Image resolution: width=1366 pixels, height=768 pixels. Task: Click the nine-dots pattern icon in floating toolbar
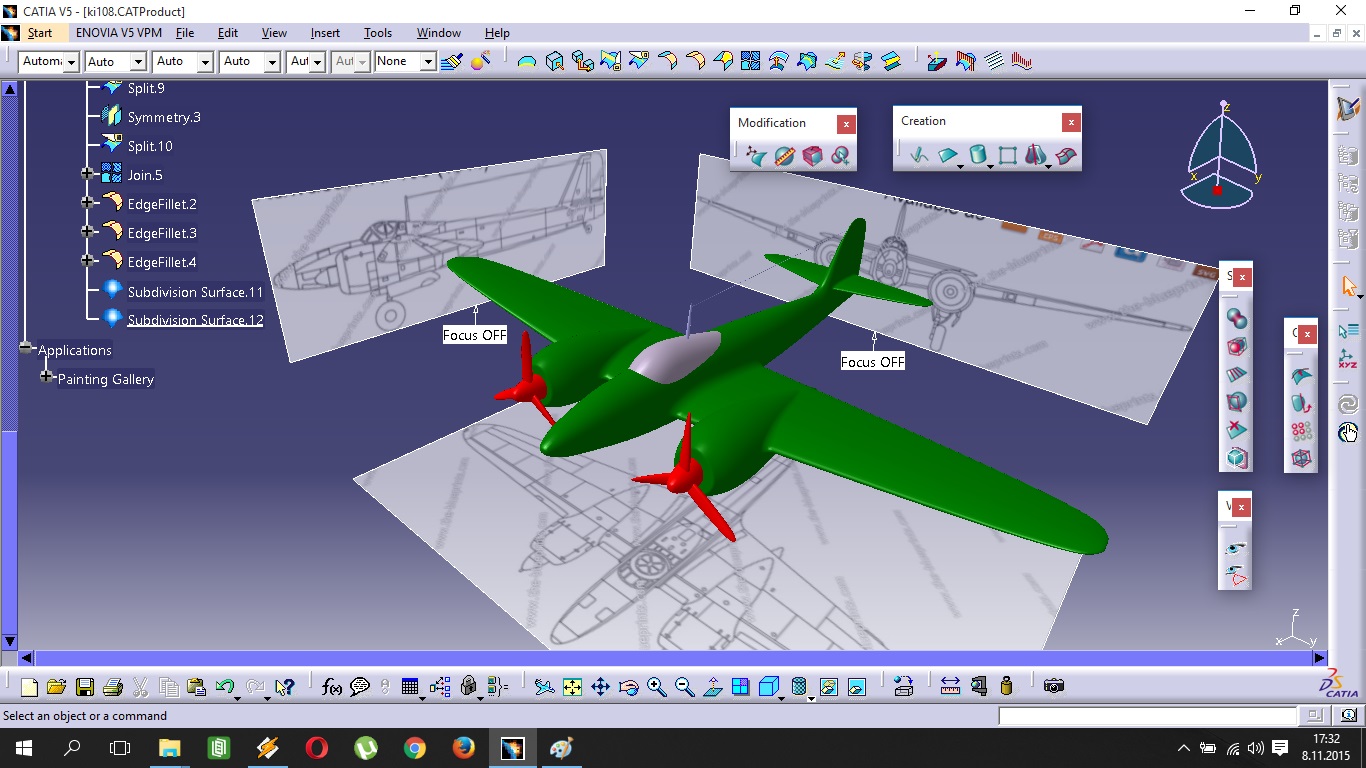click(x=1301, y=431)
